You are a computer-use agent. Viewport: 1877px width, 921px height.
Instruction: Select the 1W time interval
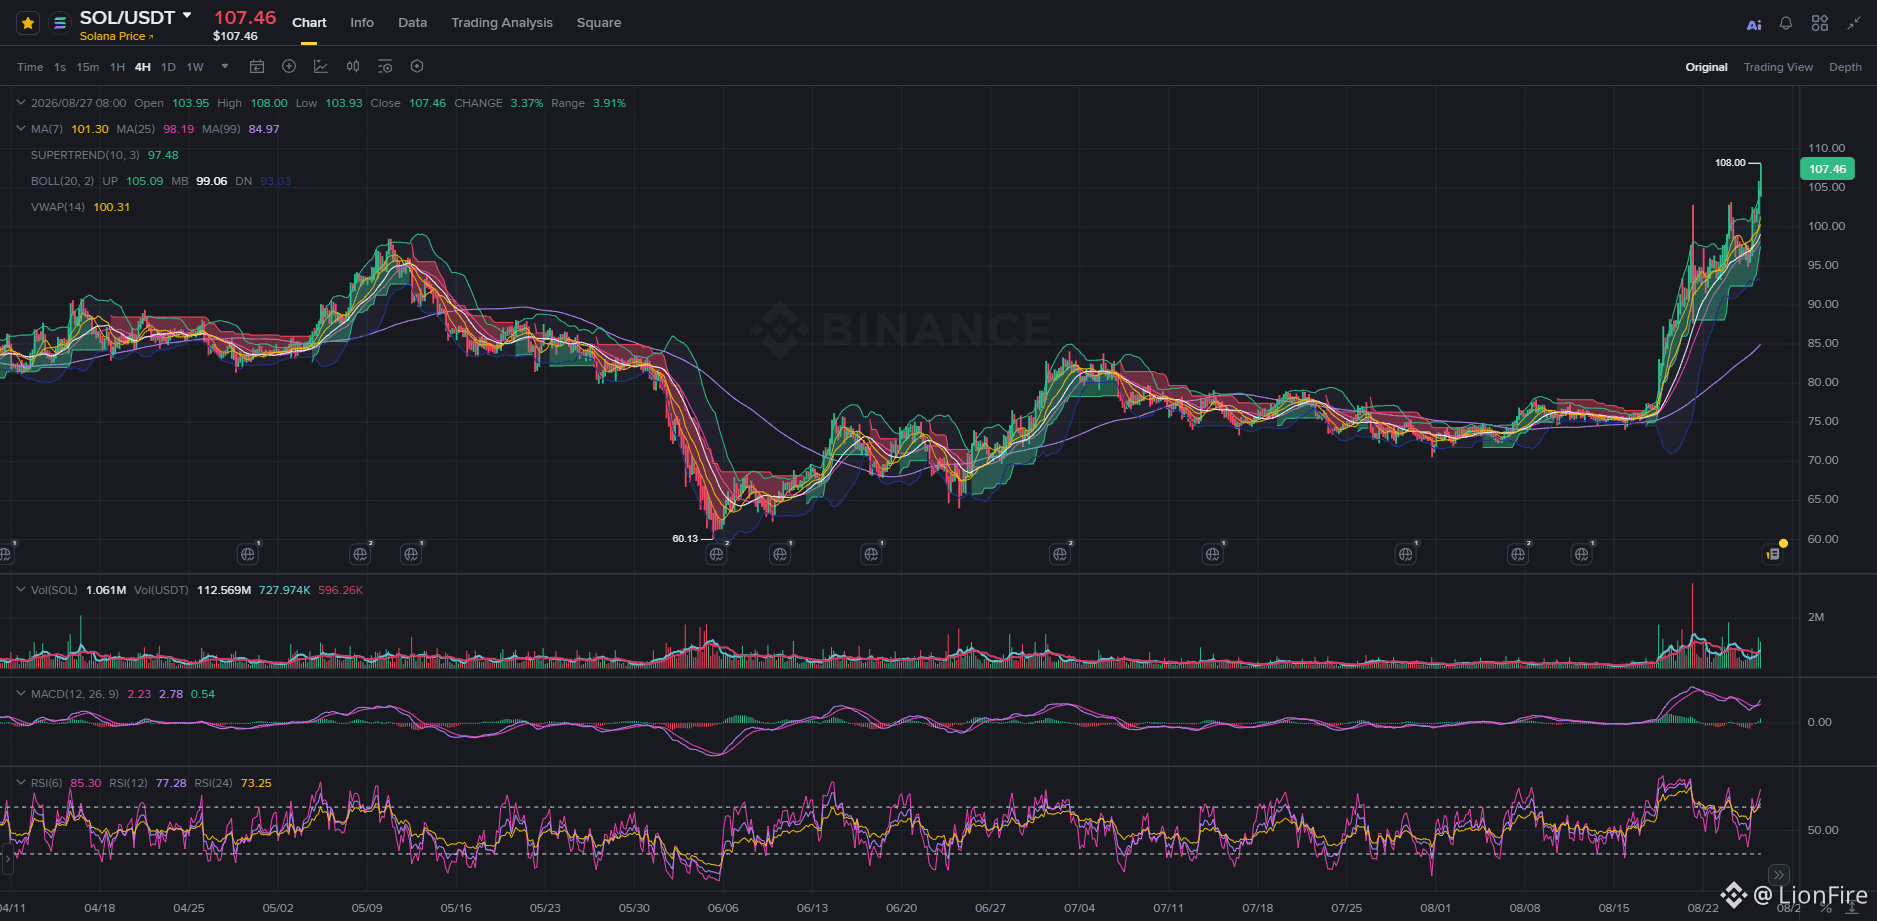(195, 67)
